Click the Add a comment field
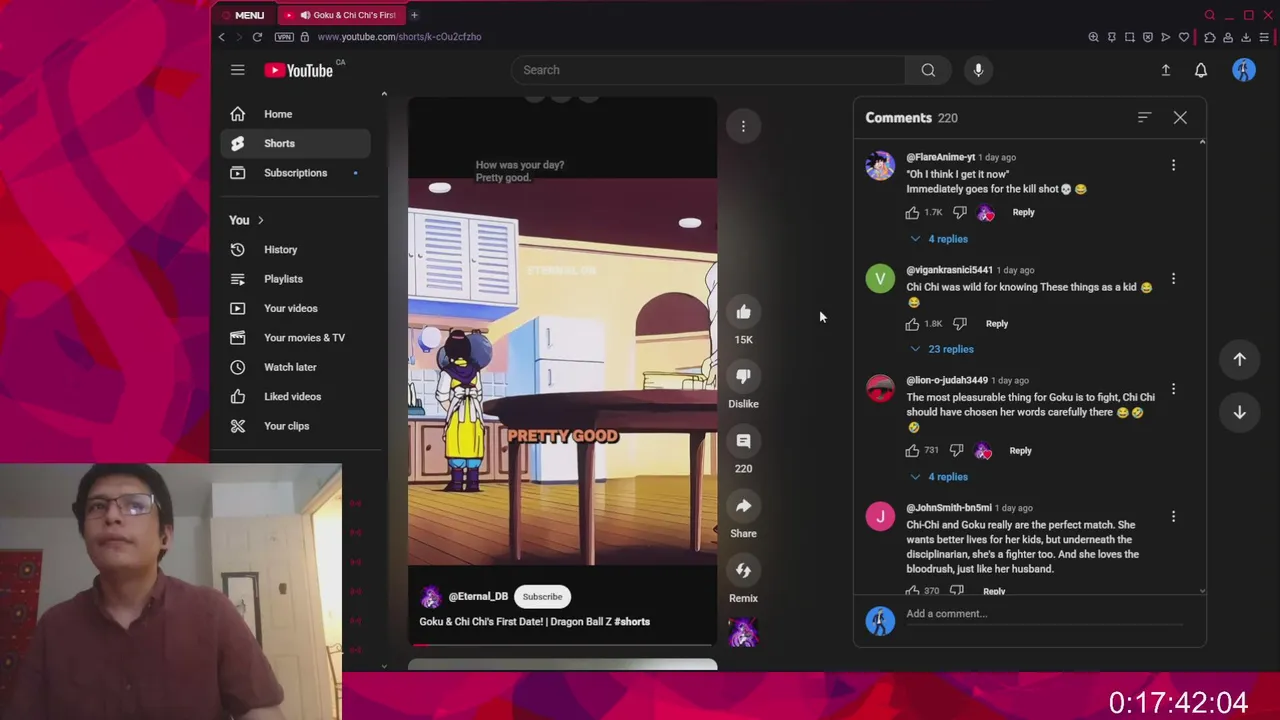Image resolution: width=1280 pixels, height=720 pixels. coord(1043,614)
